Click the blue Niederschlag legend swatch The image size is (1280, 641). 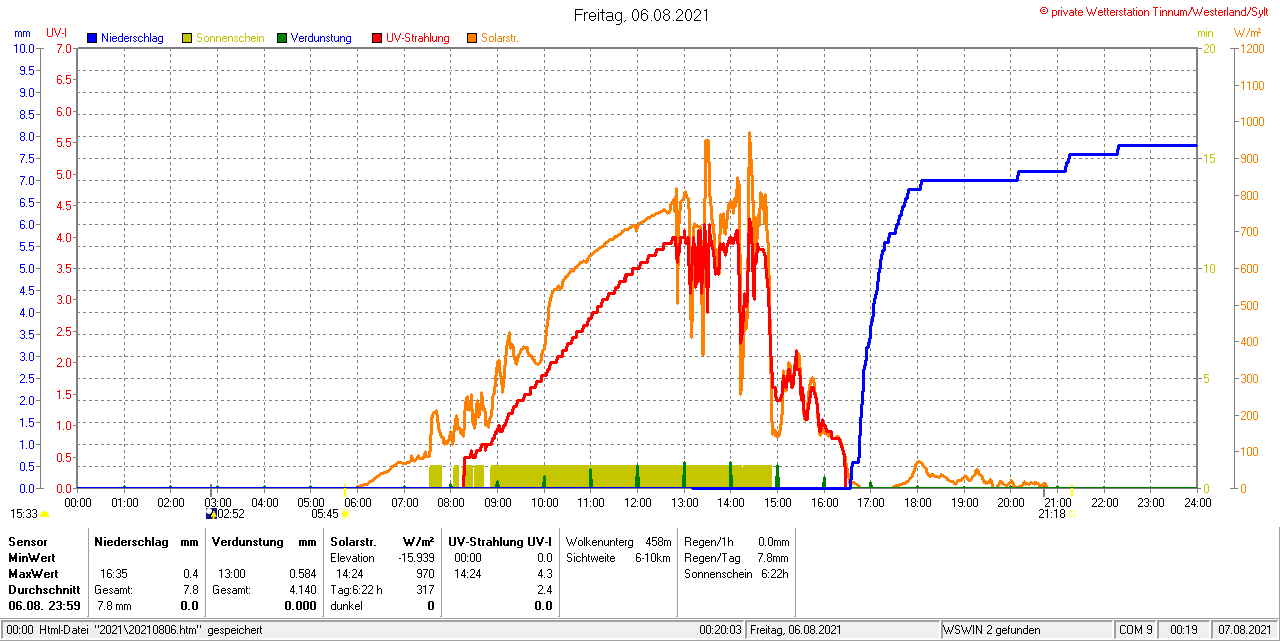click(93, 38)
